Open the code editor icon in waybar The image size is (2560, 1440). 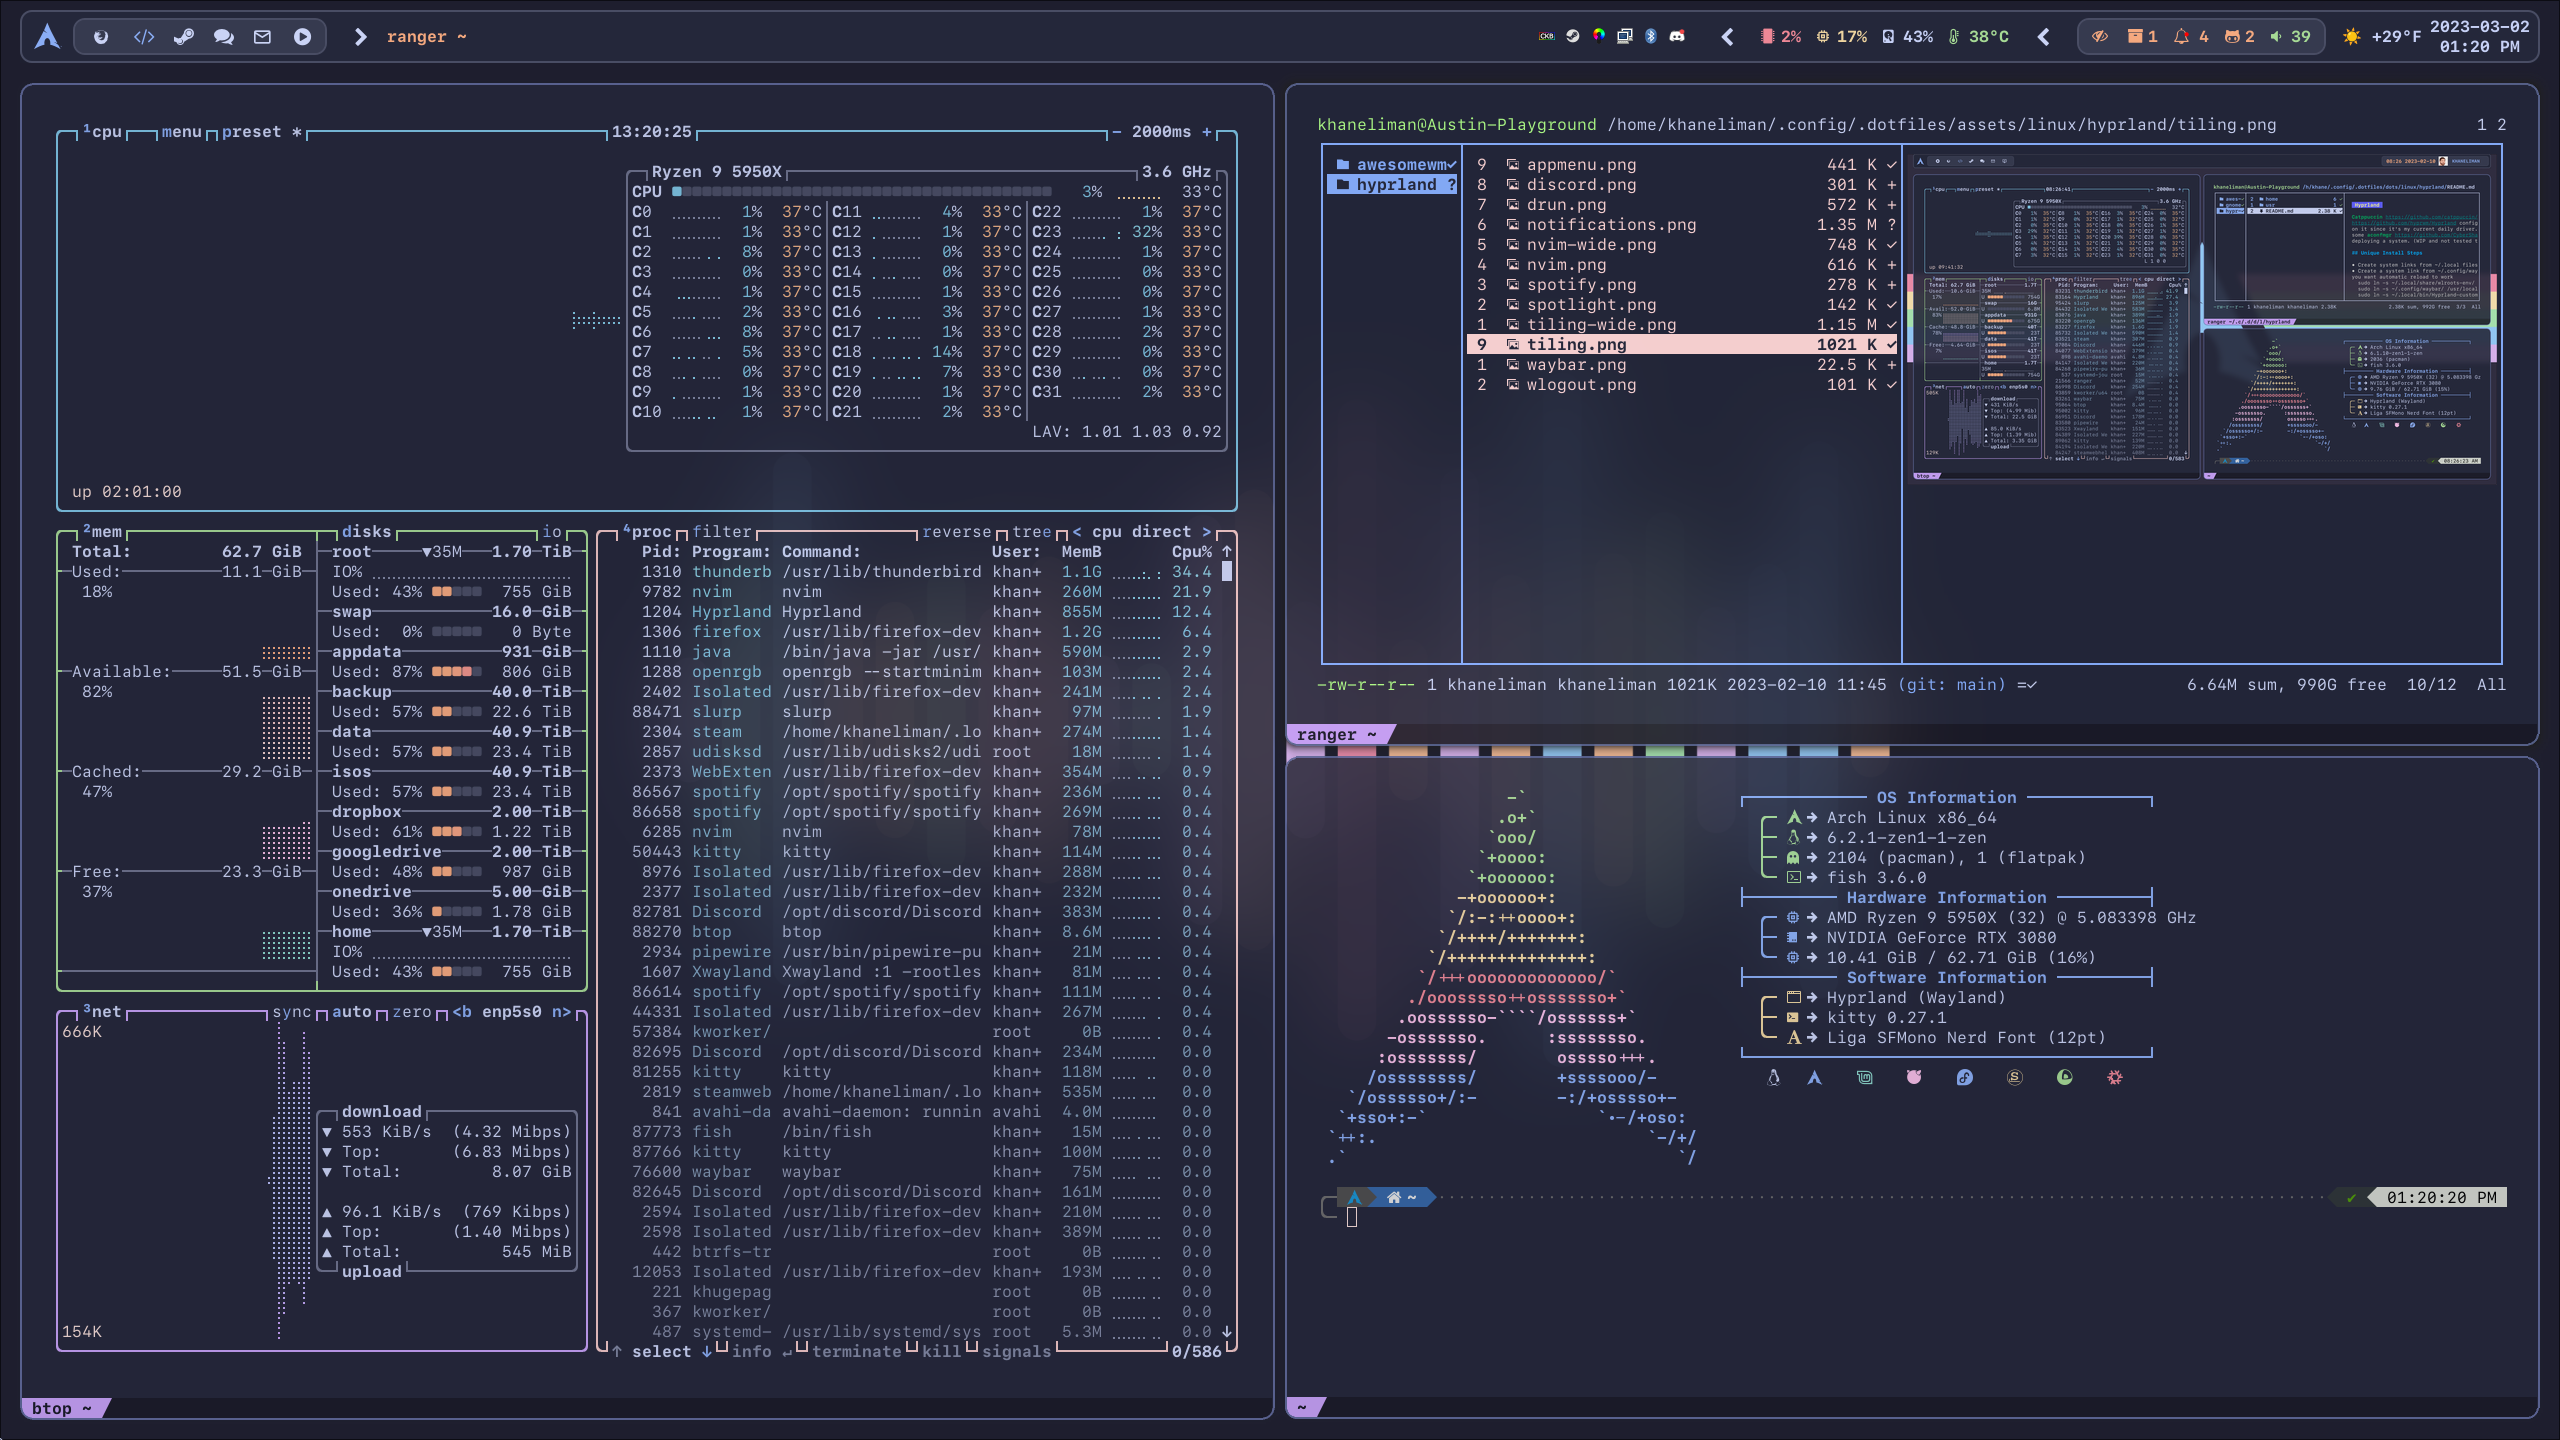pos(144,37)
